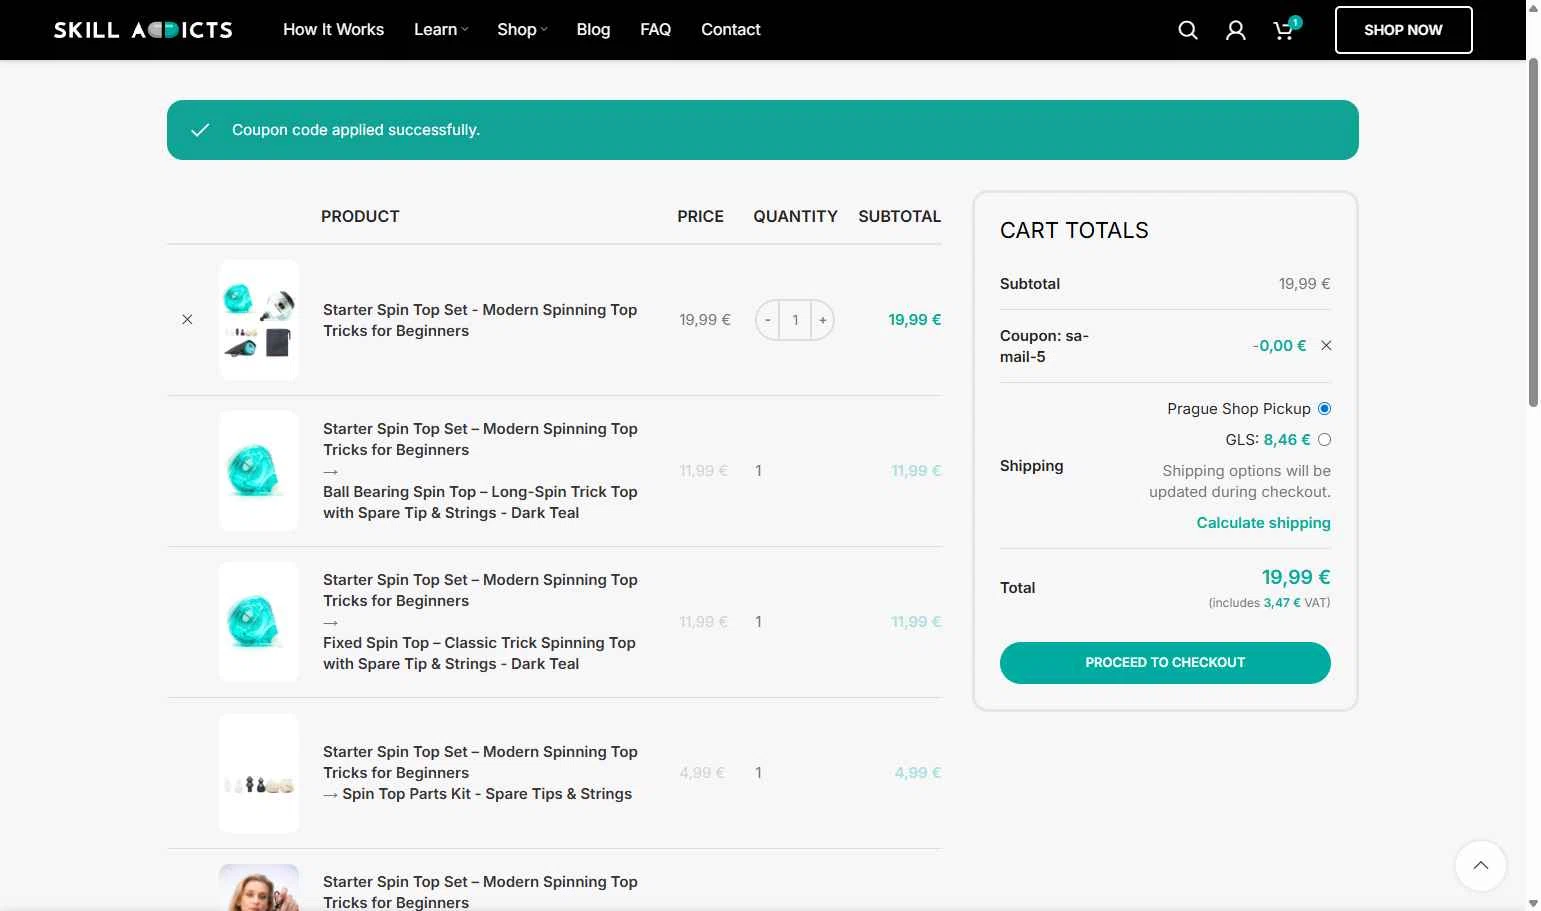
Task: Select Prague Shop Pickup shipping option
Action: 1324,409
